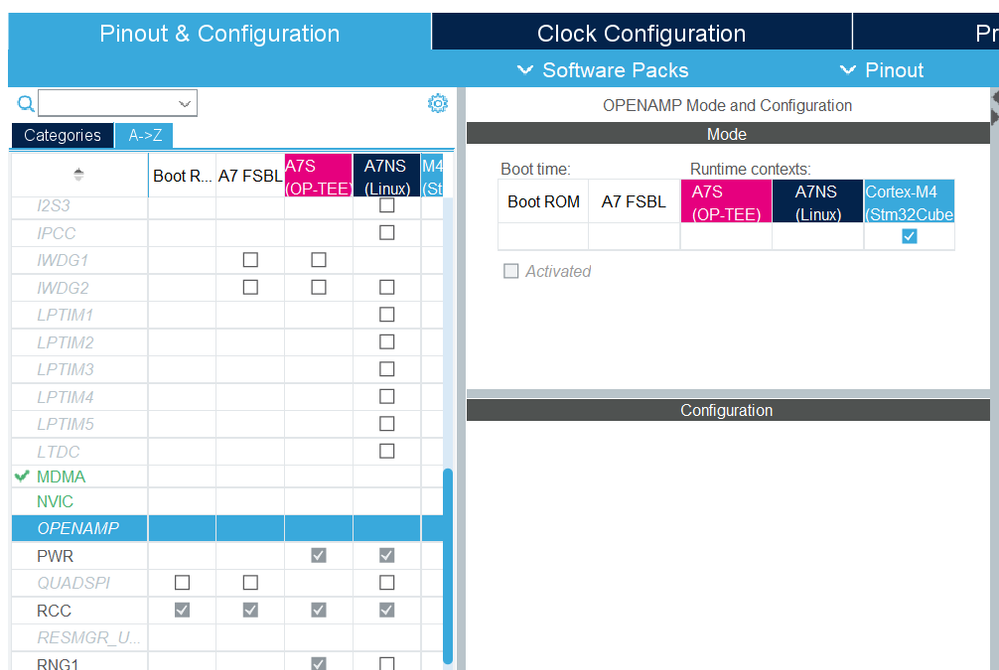Toggle LTDC A7NS (Linux) checkbox
999x670 pixels.
[387, 451]
